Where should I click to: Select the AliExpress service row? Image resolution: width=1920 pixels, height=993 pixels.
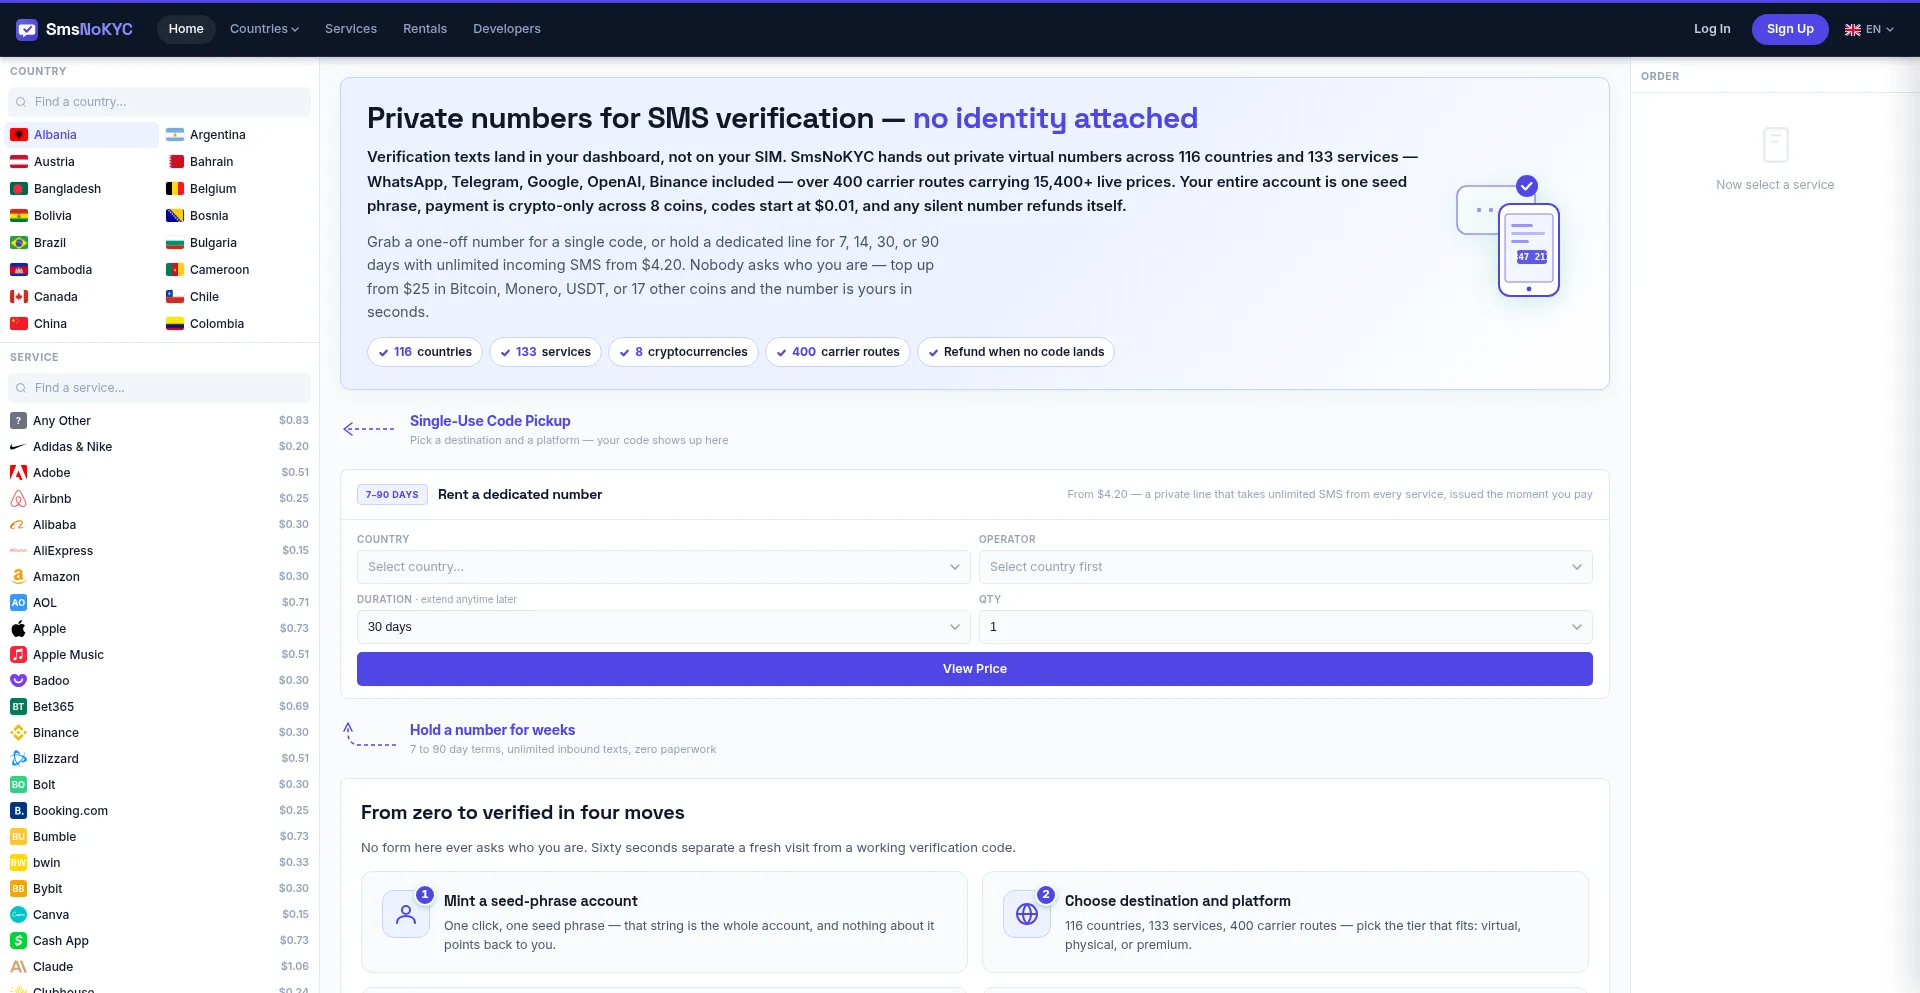coord(160,551)
